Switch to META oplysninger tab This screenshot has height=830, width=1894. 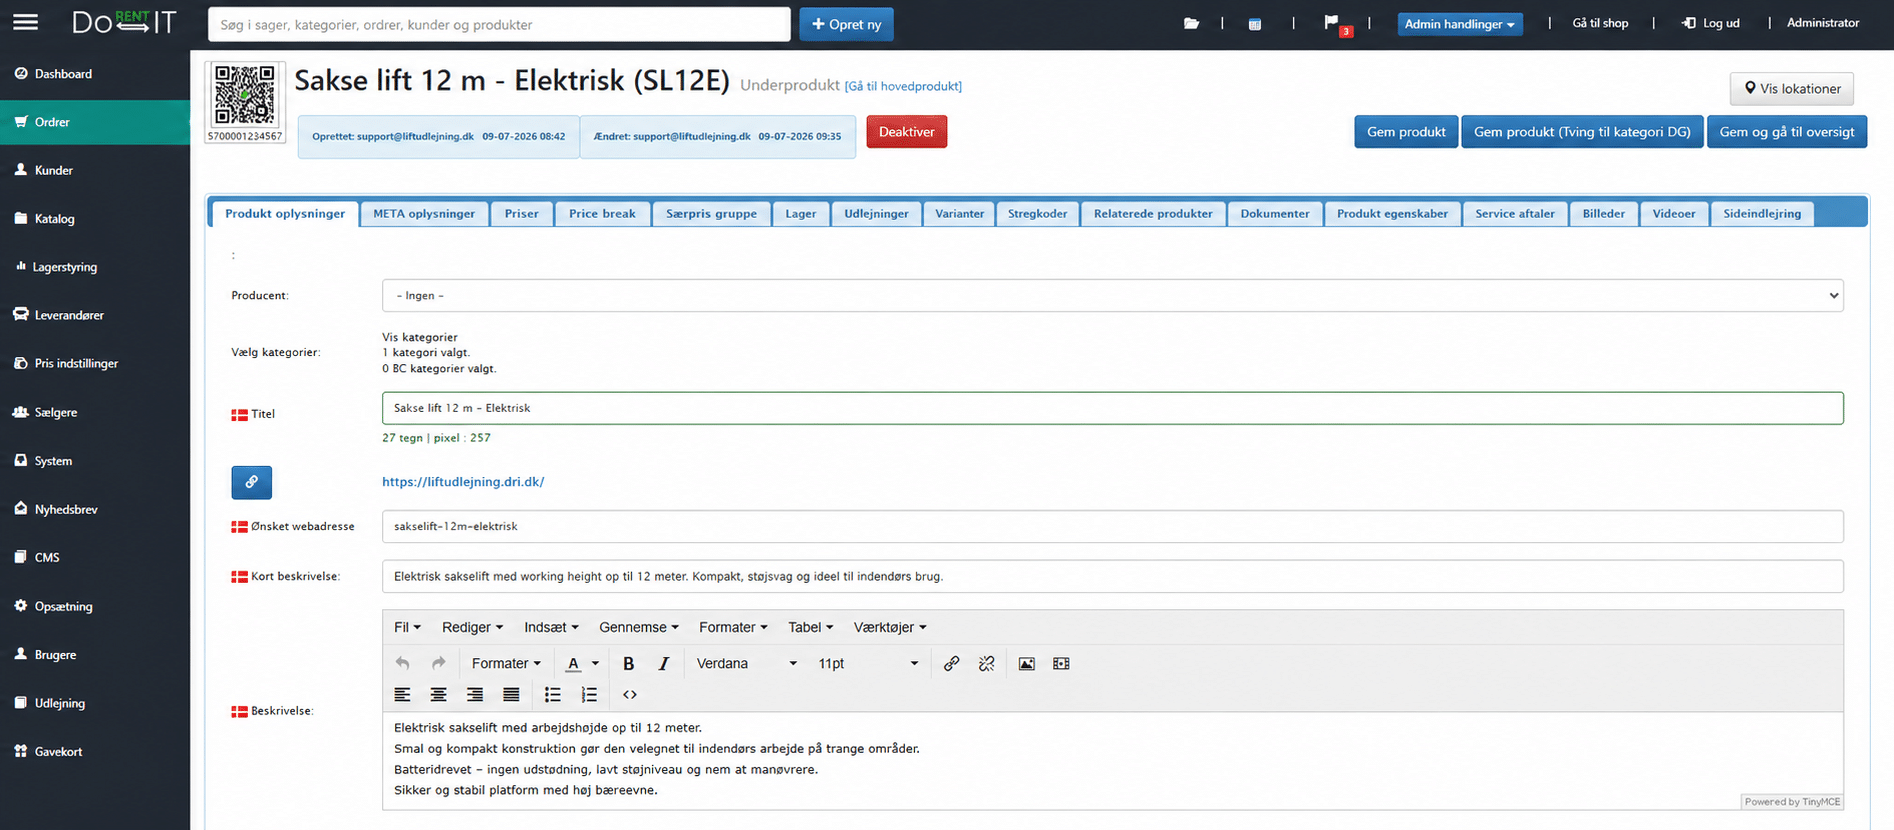(424, 214)
